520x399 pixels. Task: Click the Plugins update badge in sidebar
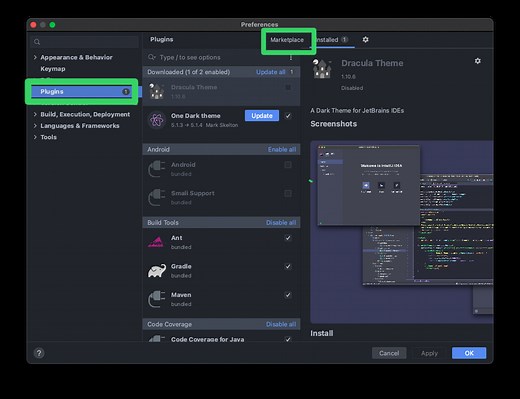tap(126, 91)
